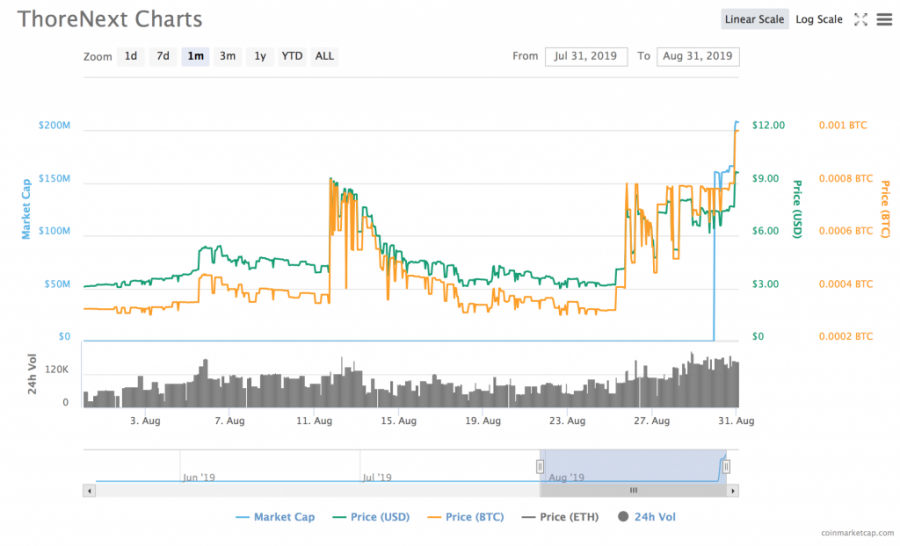The width and height of the screenshot is (900, 546).
Task: Click the $12.00 price axis label
Action: [x=769, y=125]
